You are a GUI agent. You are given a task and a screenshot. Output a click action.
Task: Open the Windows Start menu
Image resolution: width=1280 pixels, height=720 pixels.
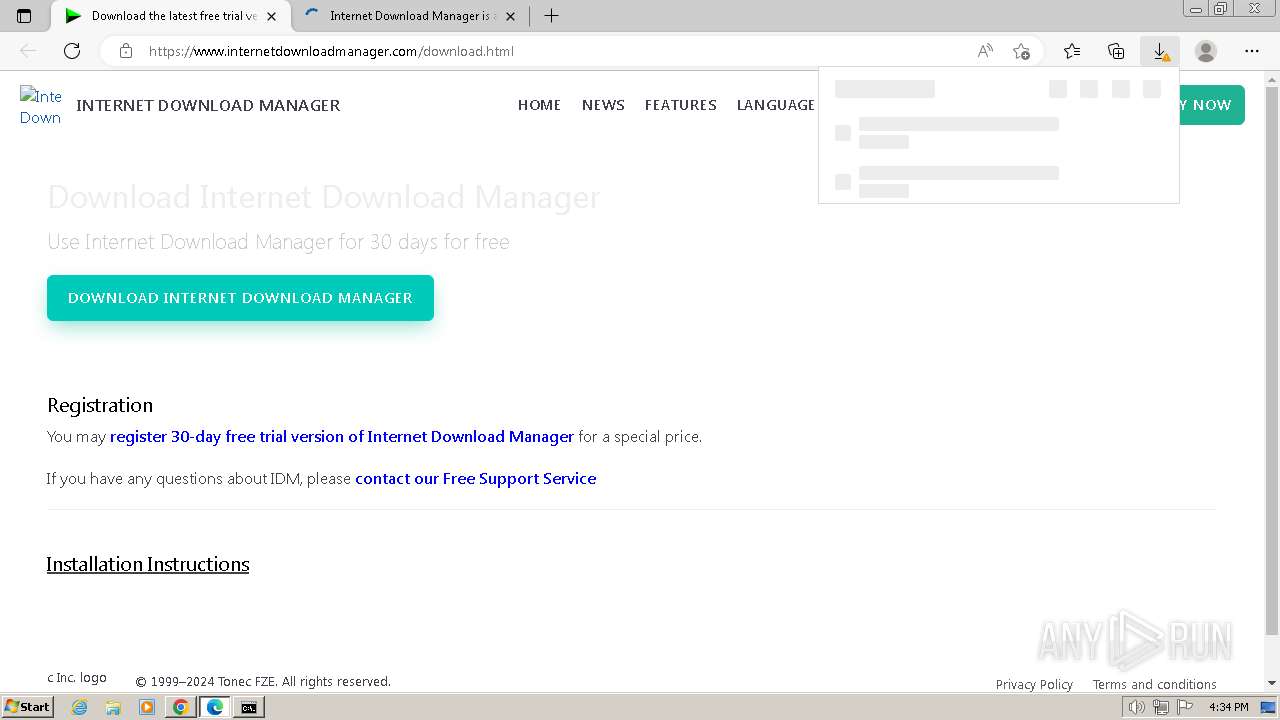point(27,707)
